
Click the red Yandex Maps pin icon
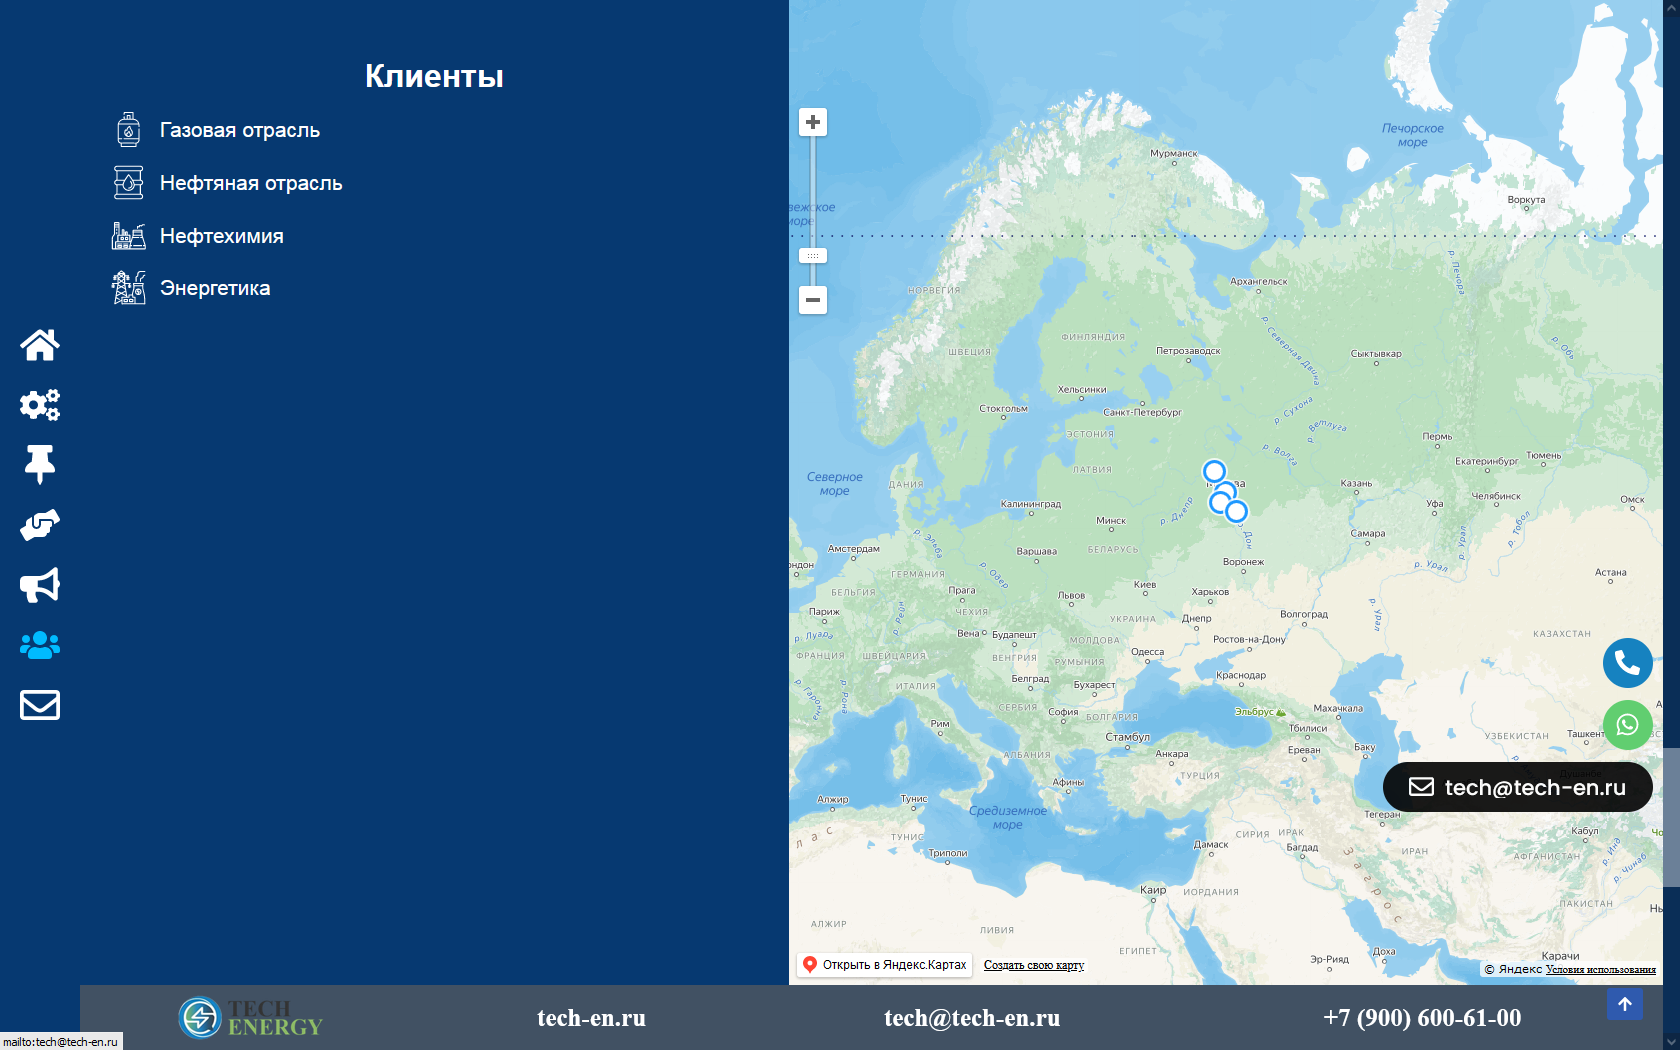(x=810, y=965)
